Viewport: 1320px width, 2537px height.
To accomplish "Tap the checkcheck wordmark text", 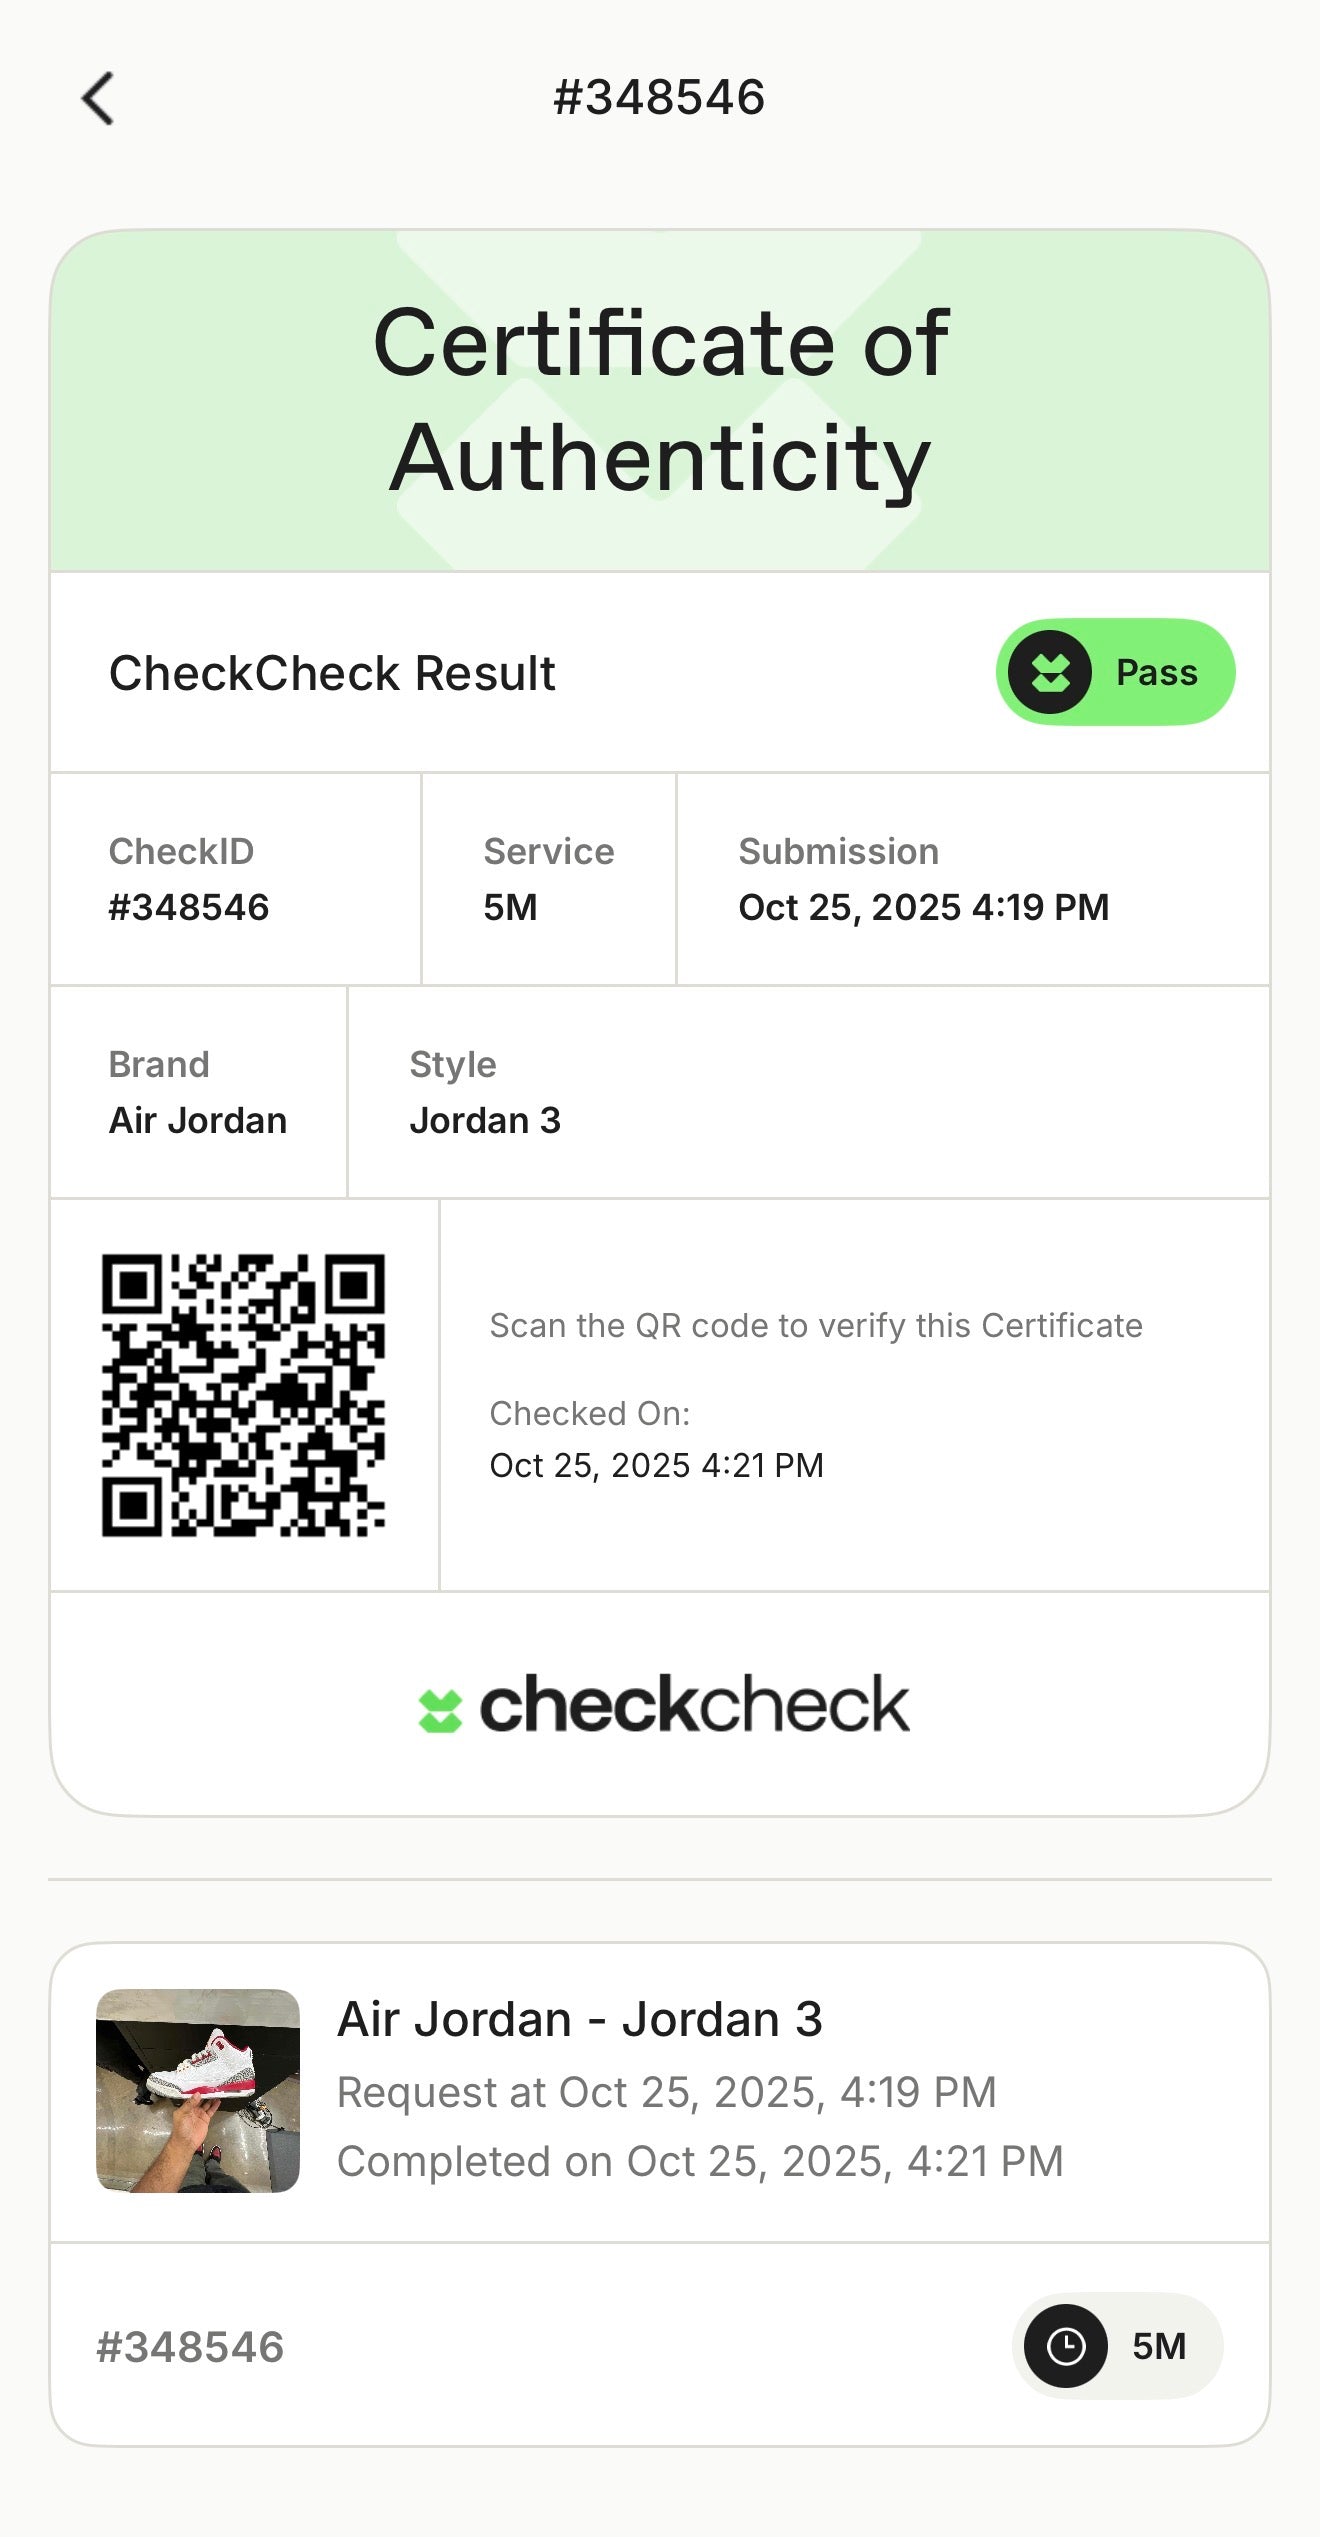I will [x=695, y=1705].
